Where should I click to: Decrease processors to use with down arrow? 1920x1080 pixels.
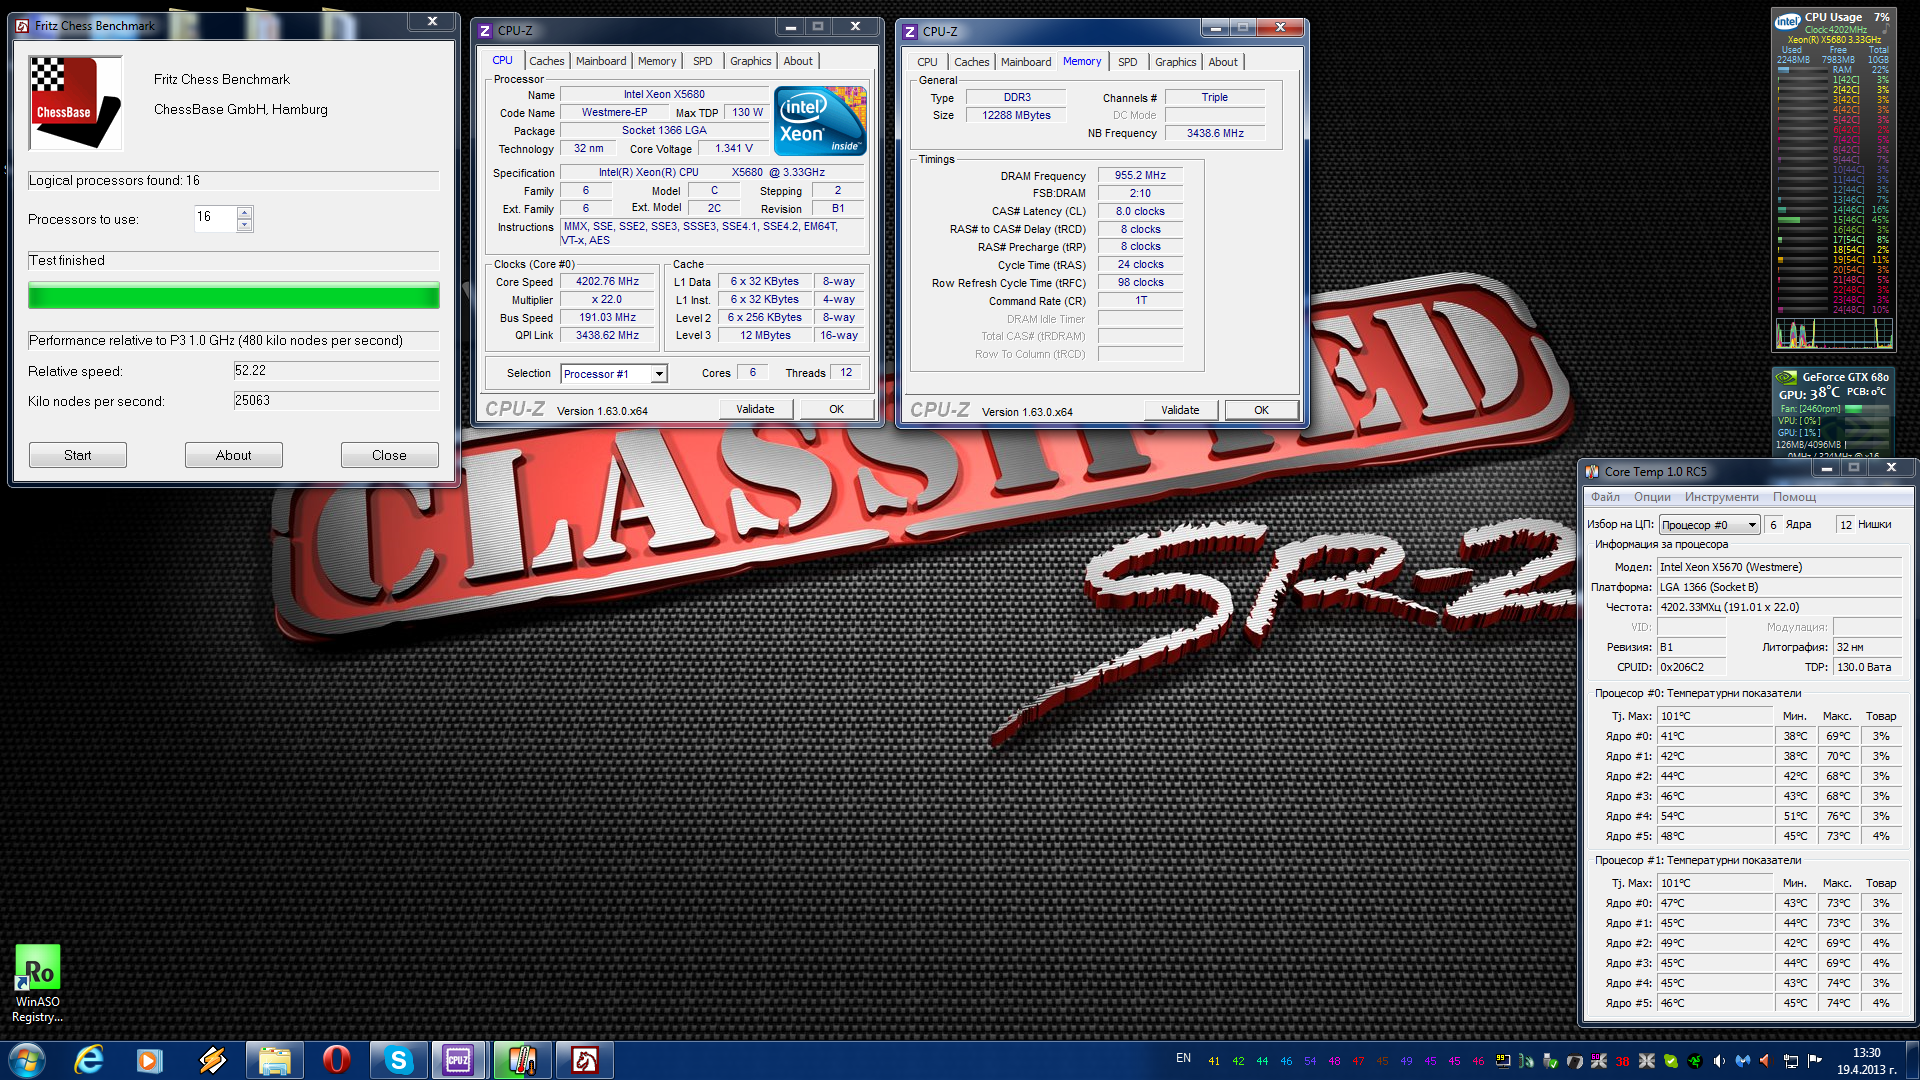[x=244, y=225]
